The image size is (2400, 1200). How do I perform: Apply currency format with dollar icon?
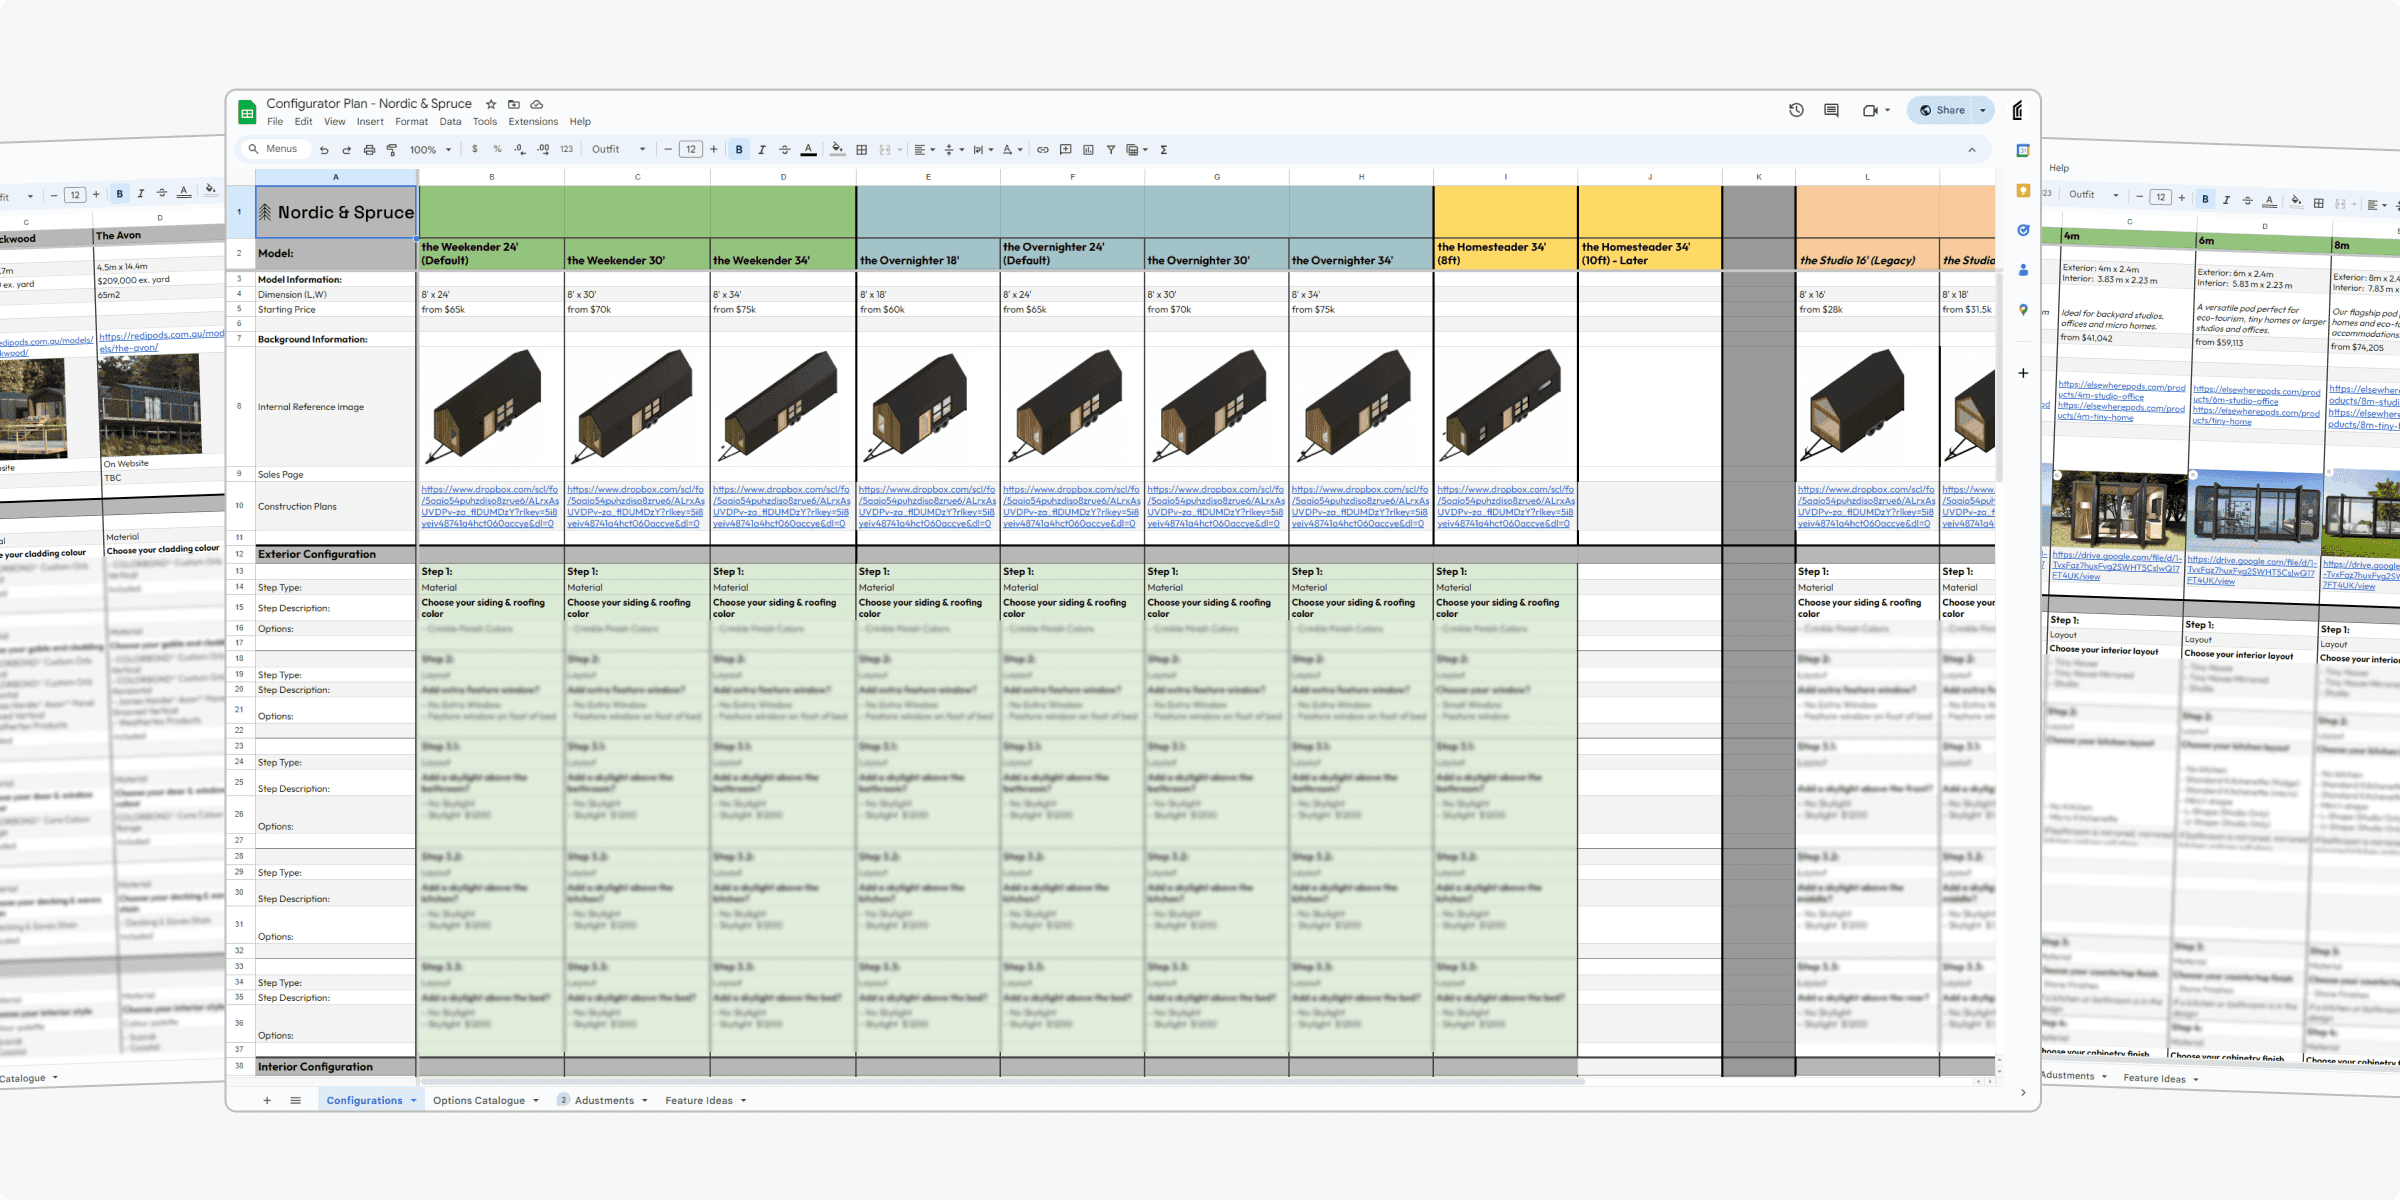point(474,150)
